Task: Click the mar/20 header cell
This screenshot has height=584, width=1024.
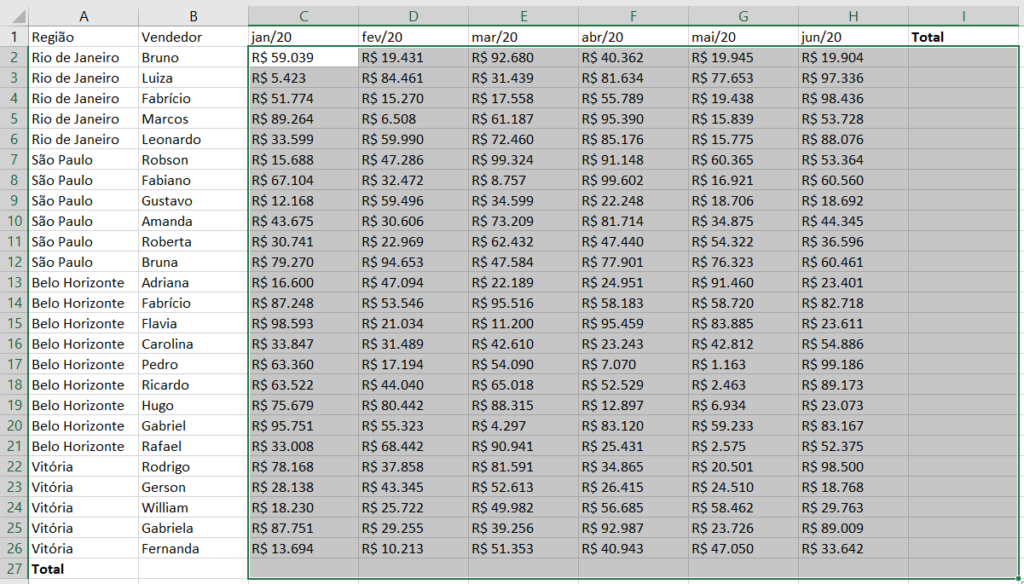Action: (523, 37)
